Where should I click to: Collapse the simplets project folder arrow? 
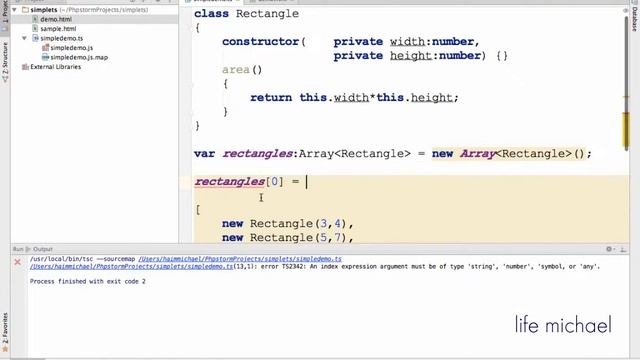[15, 9]
